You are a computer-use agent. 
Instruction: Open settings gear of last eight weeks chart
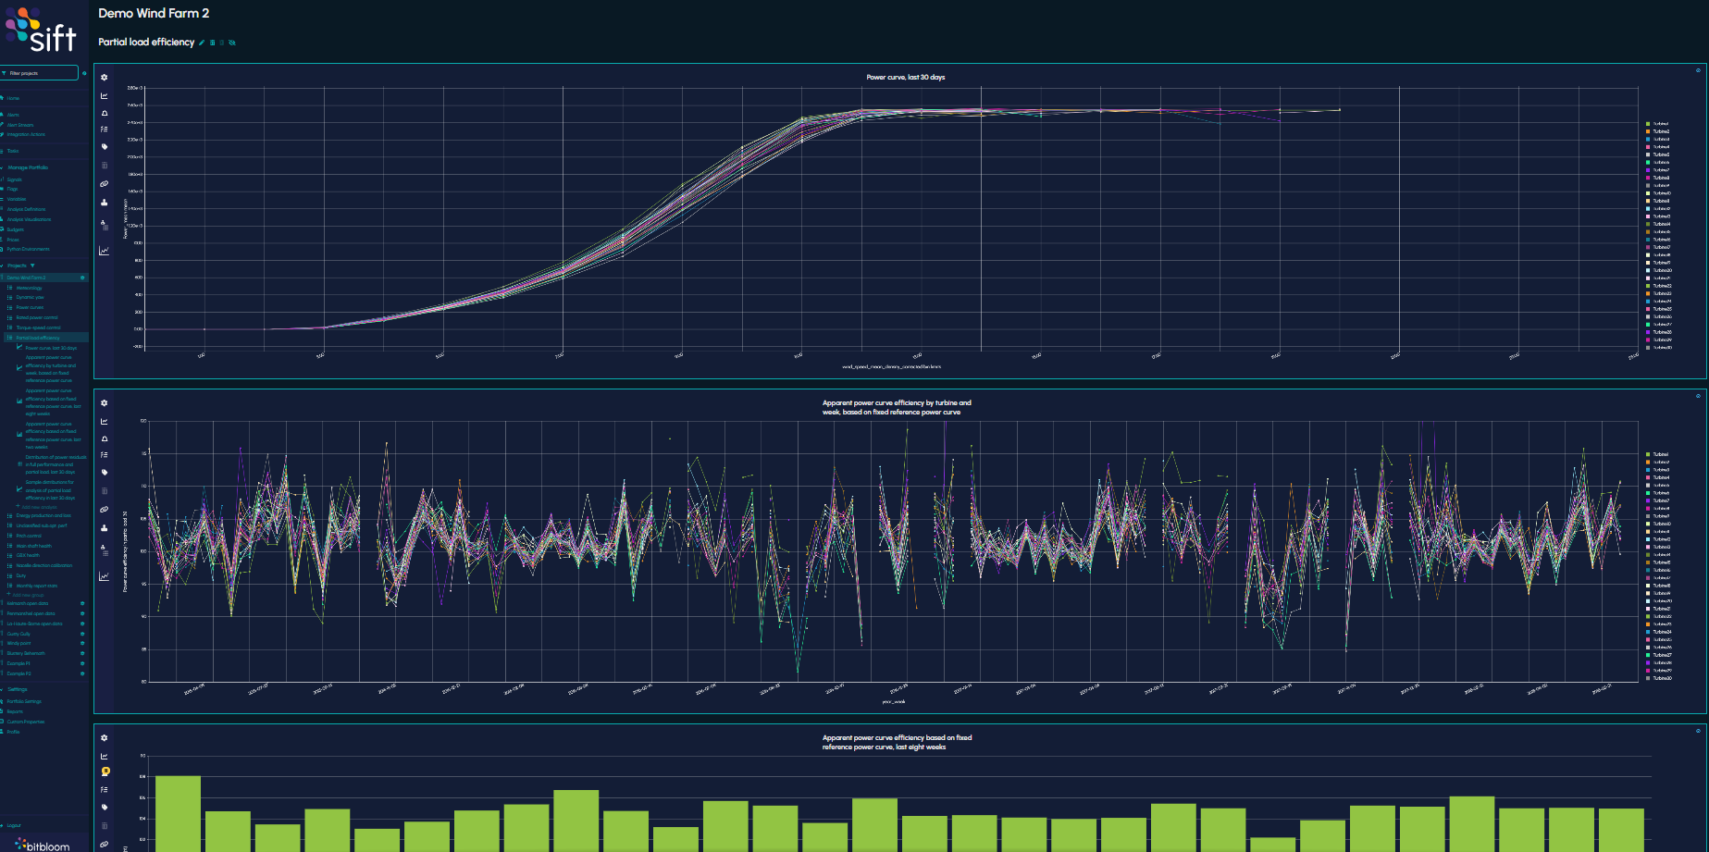coord(104,738)
